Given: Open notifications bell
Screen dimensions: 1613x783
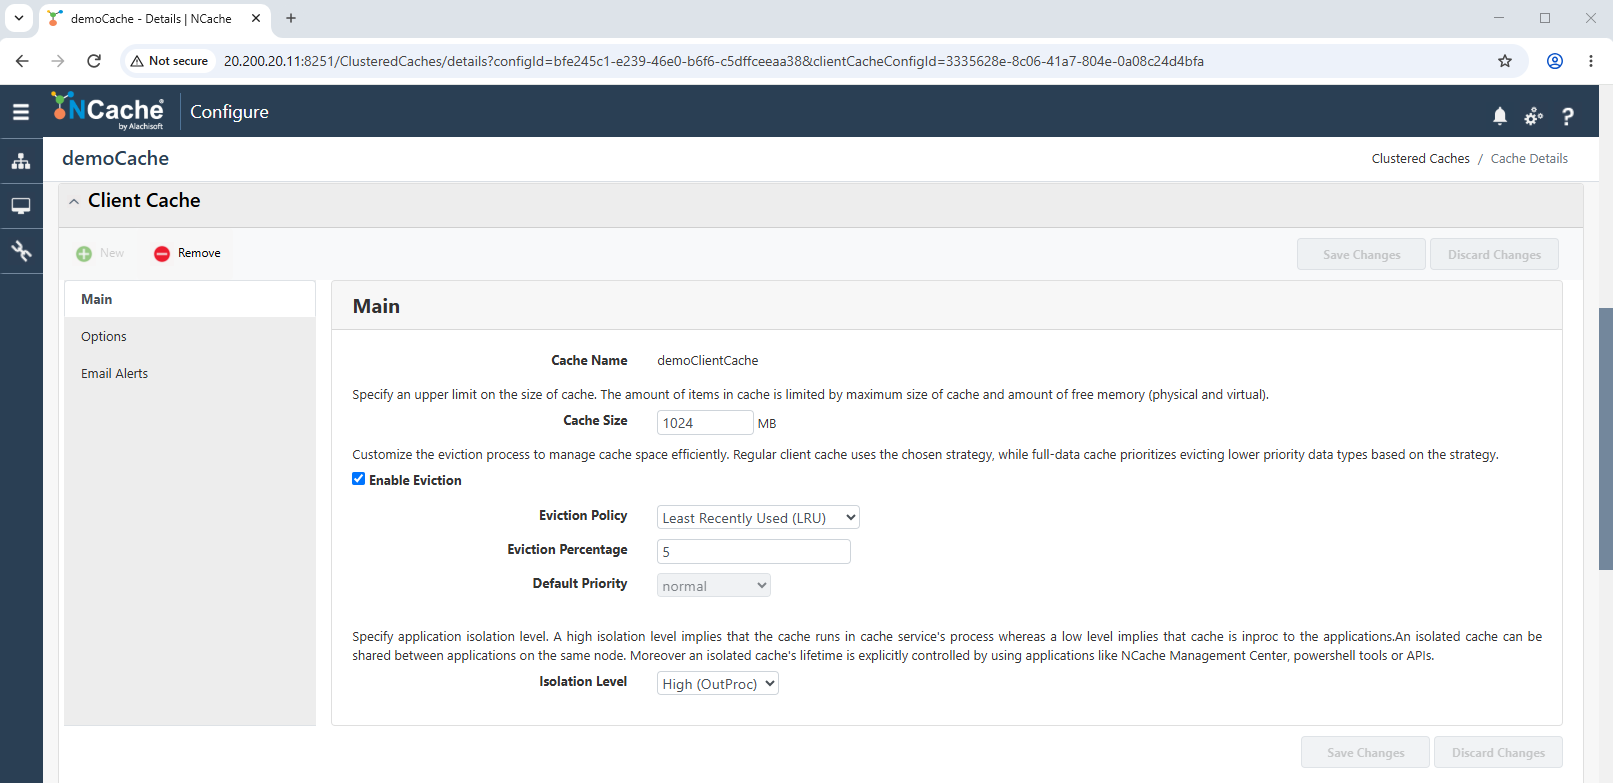Looking at the screenshot, I should (x=1500, y=116).
